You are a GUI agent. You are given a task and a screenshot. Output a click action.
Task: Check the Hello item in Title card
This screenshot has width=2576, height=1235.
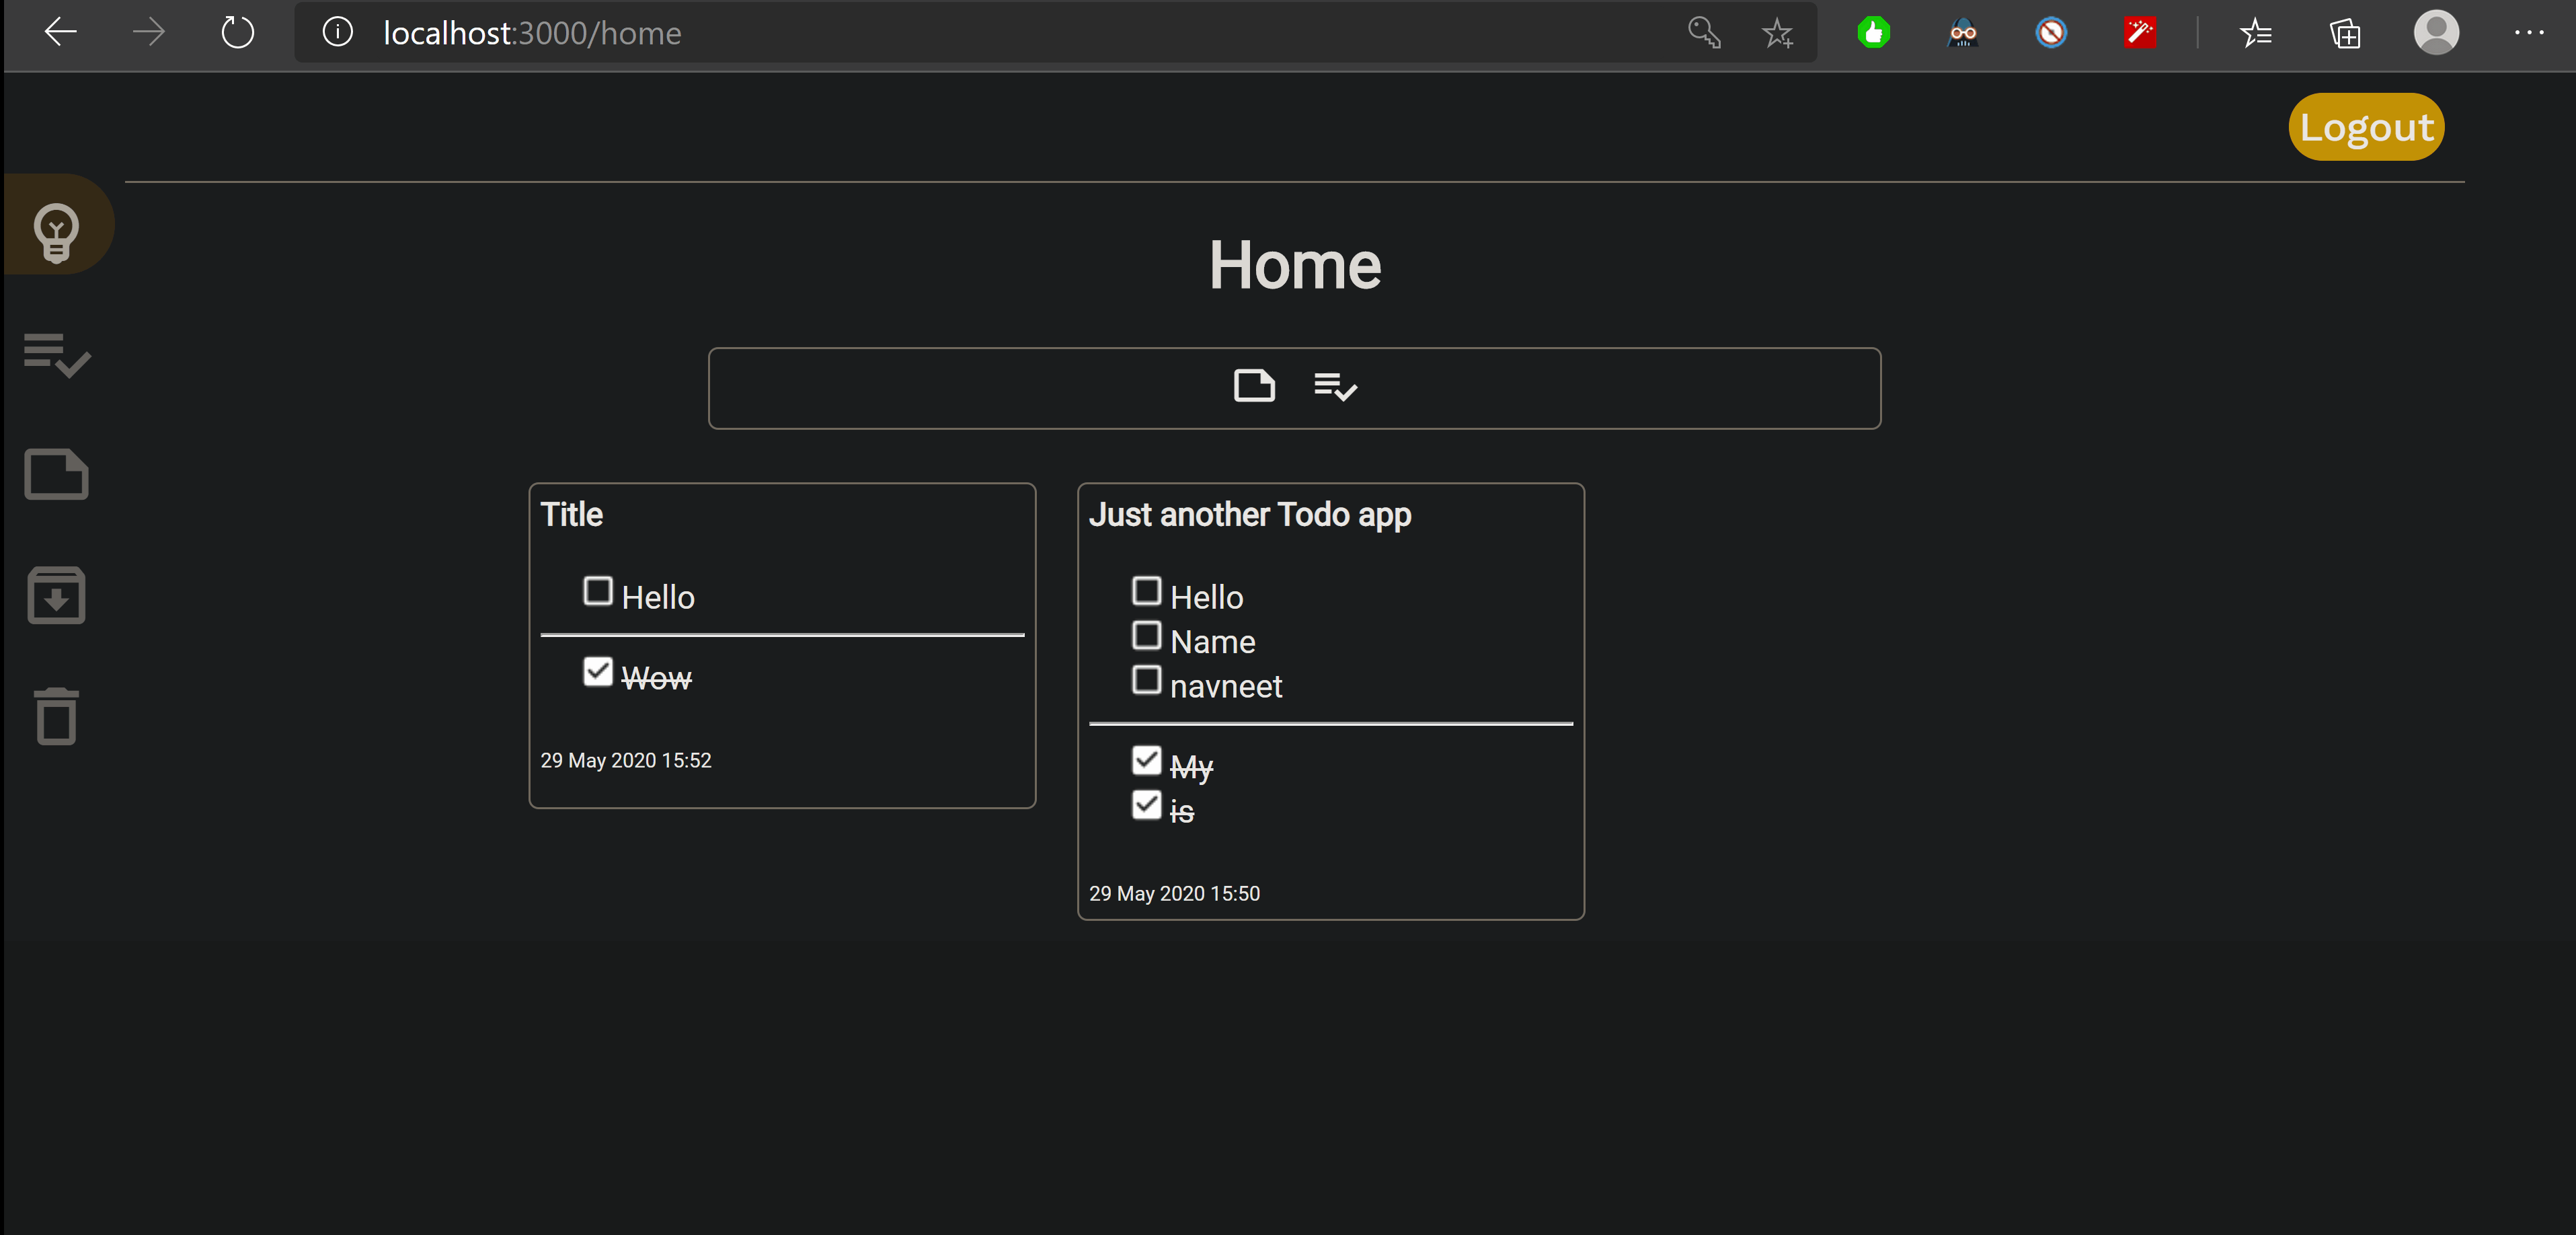click(598, 591)
